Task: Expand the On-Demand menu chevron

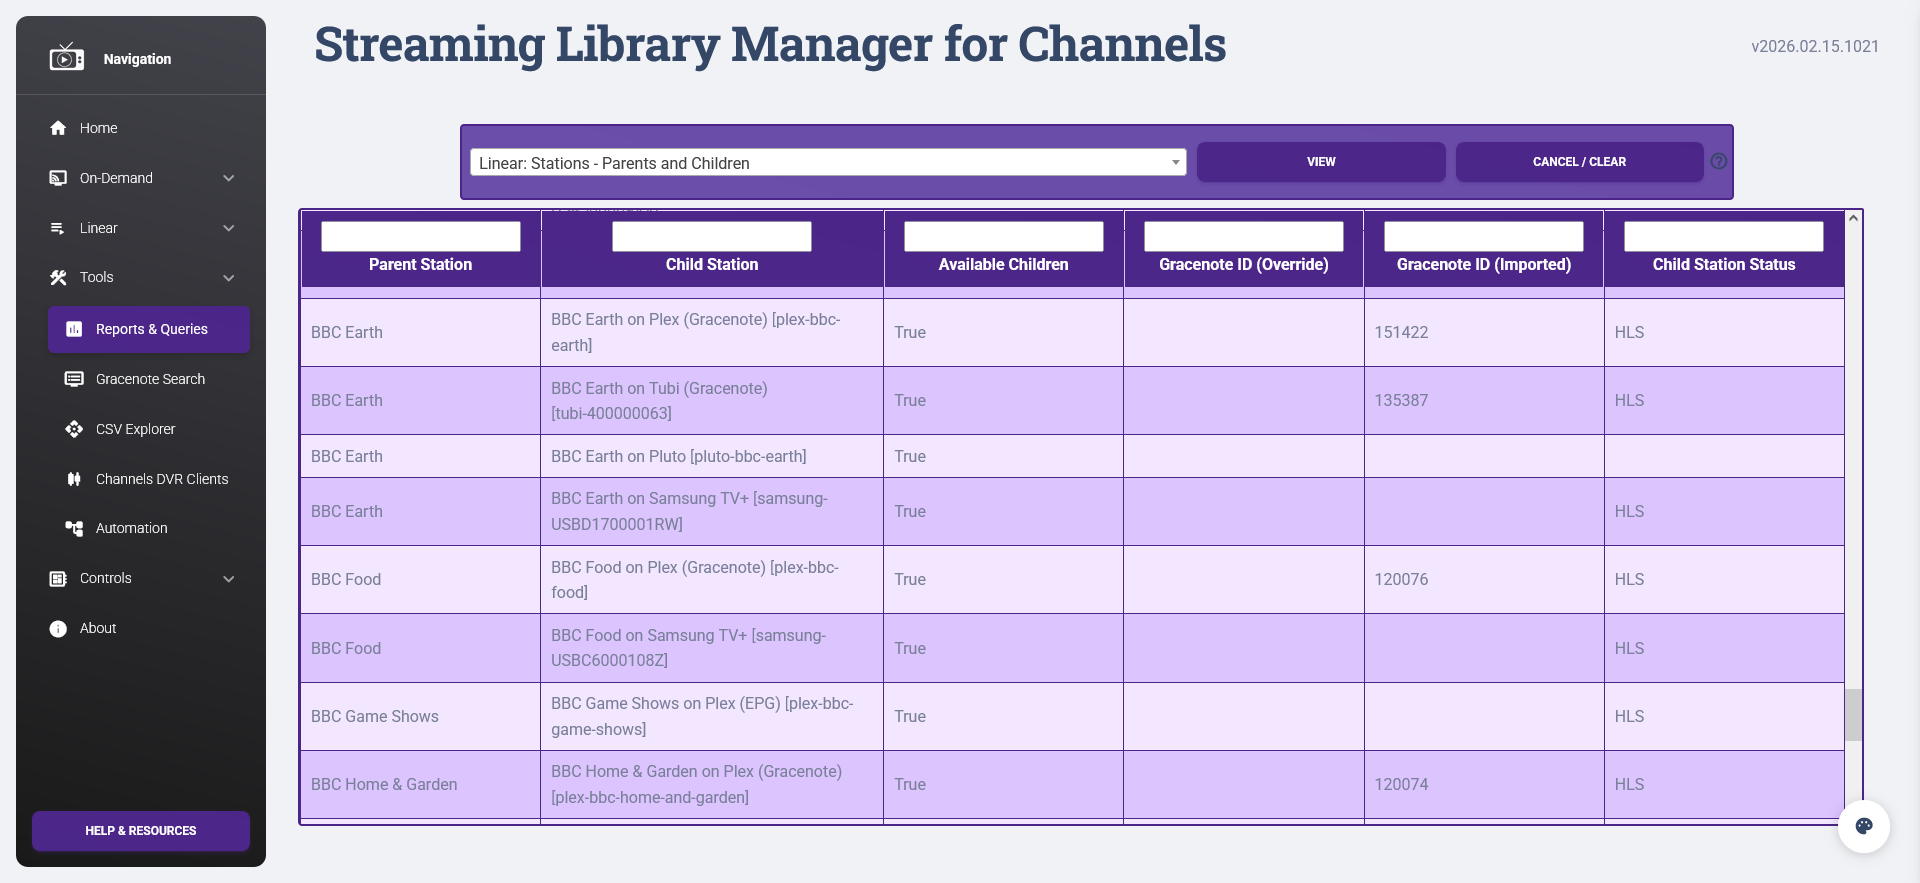Action: (x=229, y=178)
